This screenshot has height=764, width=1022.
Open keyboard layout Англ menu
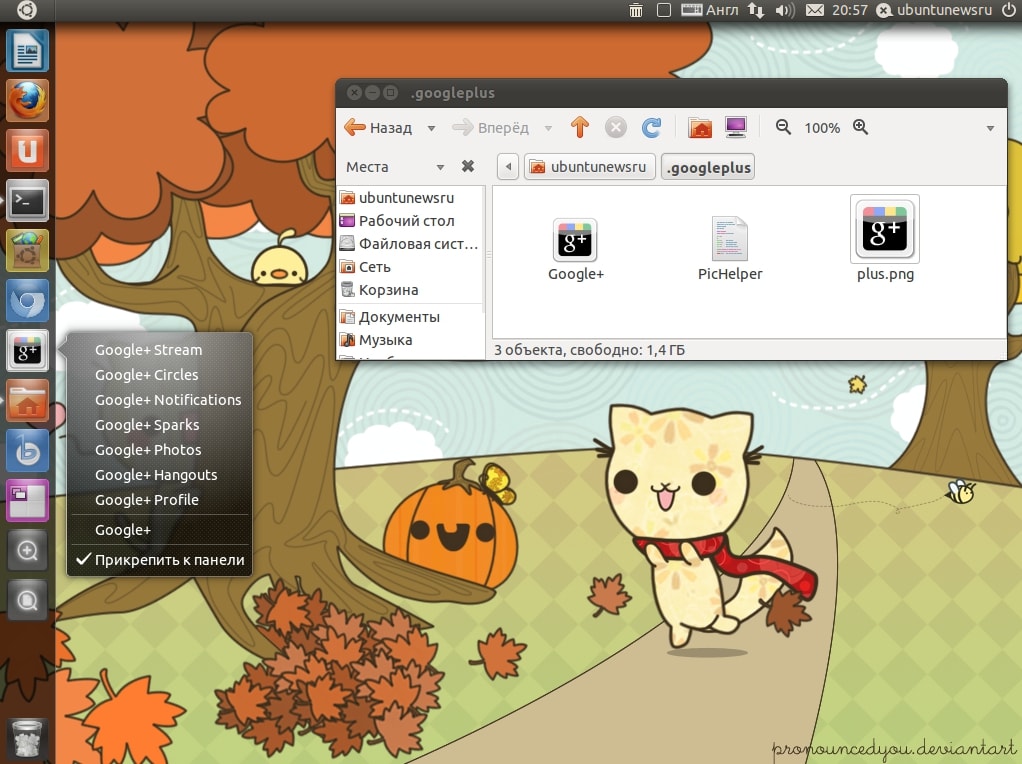[x=710, y=10]
